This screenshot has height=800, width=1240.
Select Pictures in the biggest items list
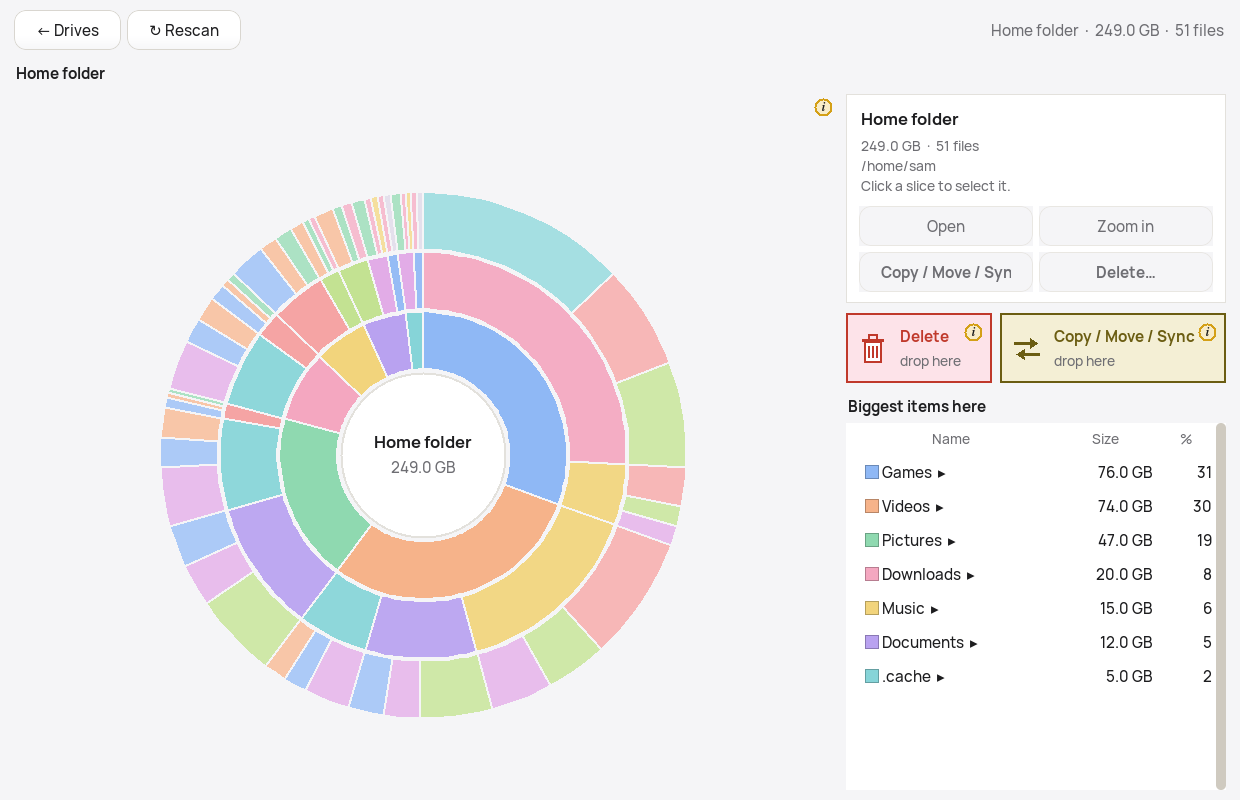(x=1031, y=540)
